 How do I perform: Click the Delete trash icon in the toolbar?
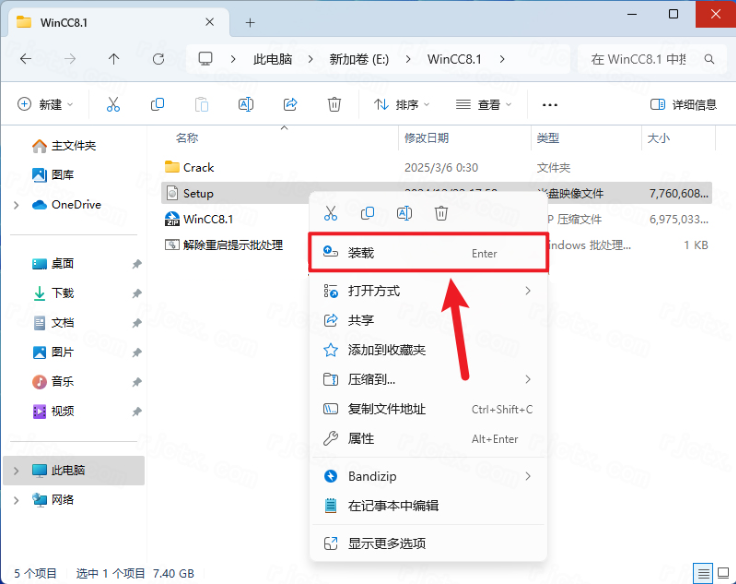334,104
